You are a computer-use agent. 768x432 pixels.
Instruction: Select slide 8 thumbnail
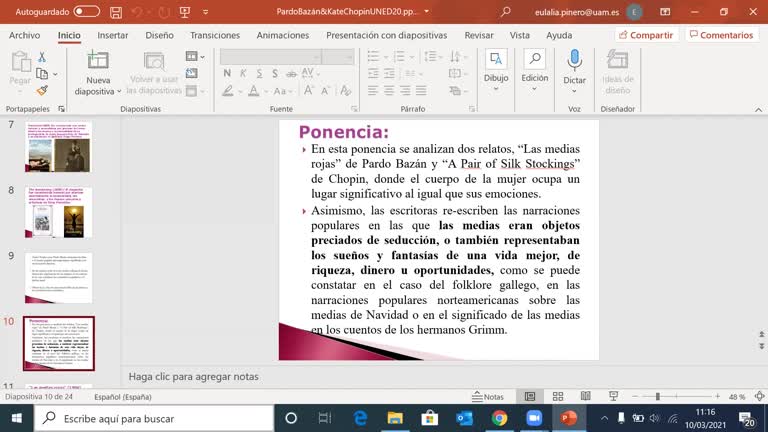pos(58,213)
